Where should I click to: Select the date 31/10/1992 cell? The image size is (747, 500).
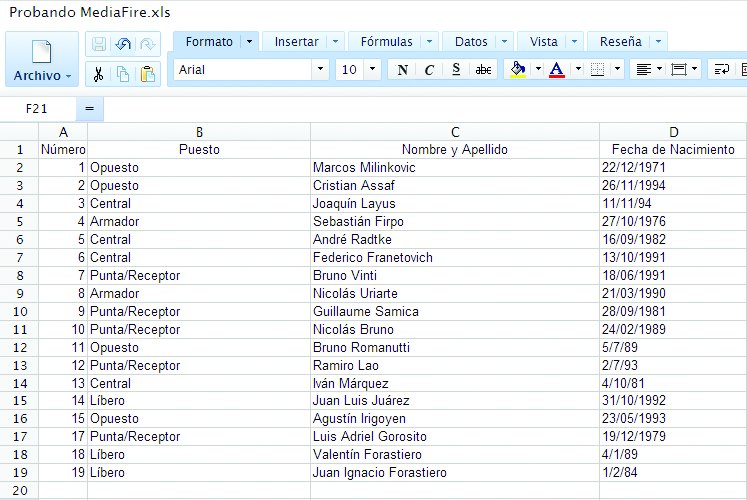tap(673, 400)
